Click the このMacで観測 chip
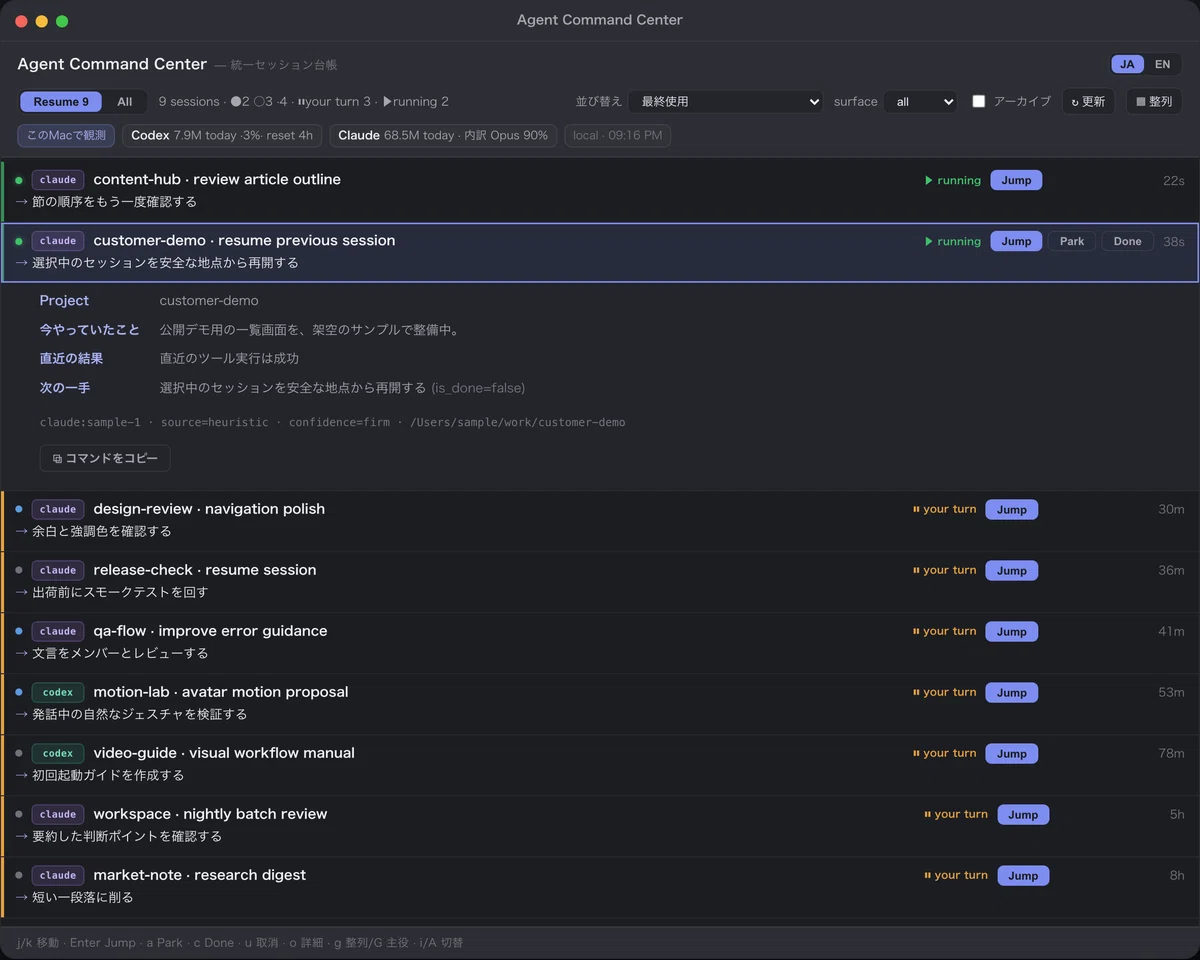Viewport: 1200px width, 960px height. pos(66,135)
